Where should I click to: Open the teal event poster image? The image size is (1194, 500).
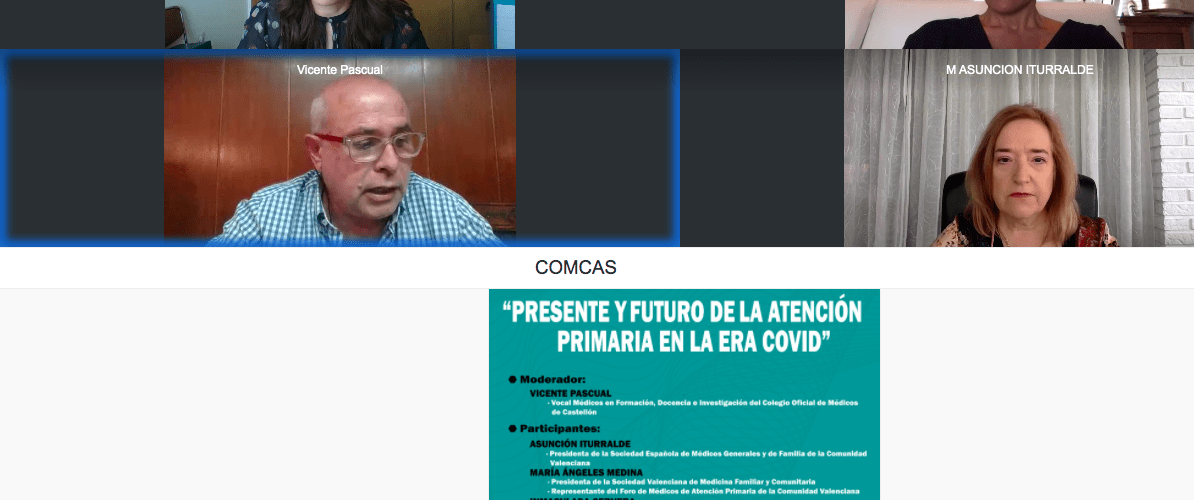point(685,394)
